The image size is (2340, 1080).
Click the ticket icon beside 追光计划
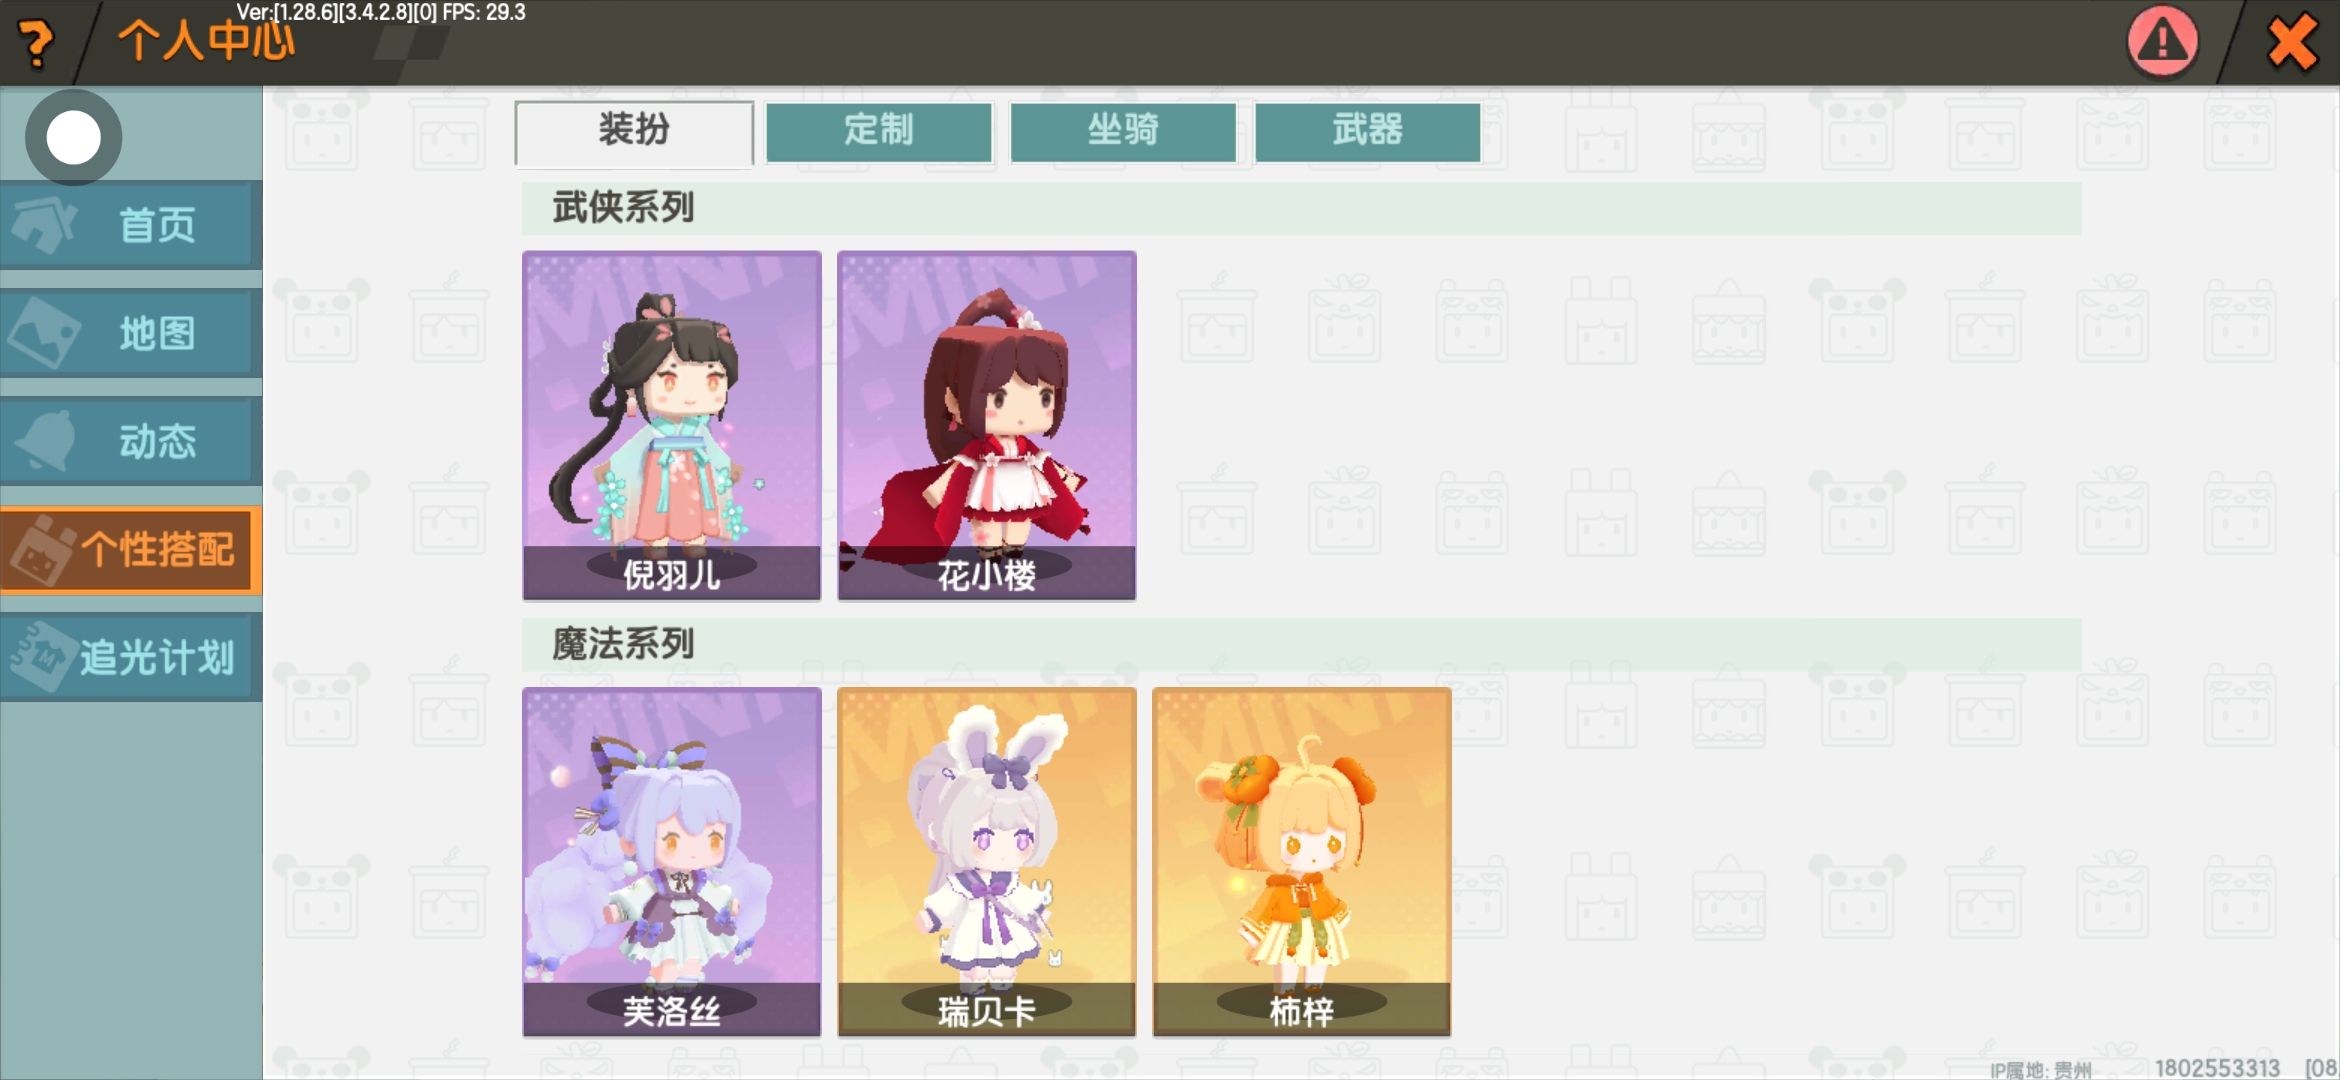tap(42, 656)
